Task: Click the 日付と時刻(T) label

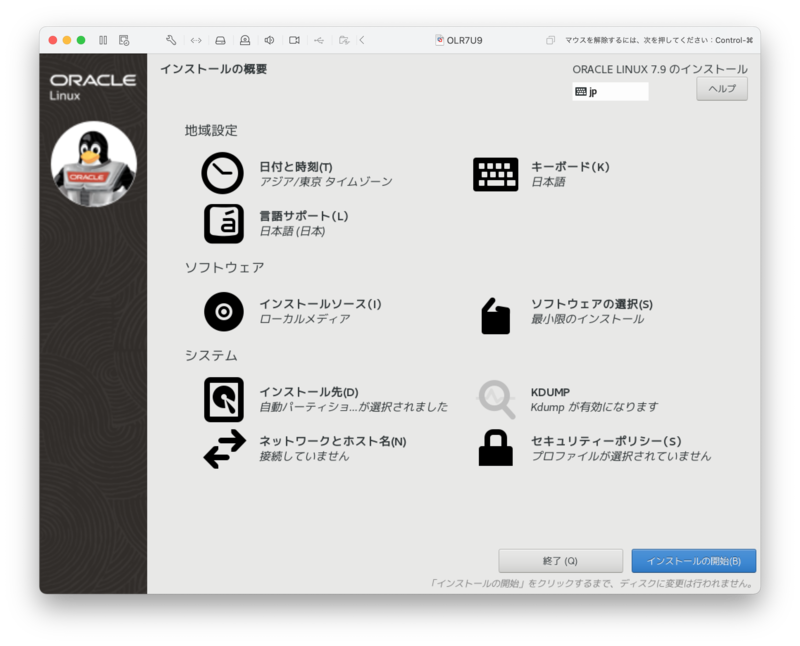Action: pos(296,167)
